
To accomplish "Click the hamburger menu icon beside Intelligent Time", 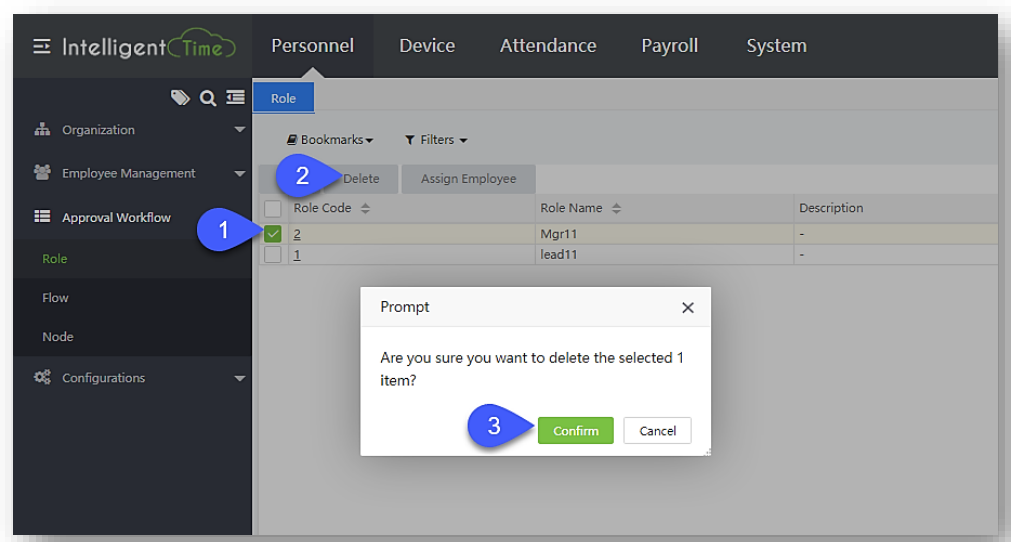I will 41,47.
